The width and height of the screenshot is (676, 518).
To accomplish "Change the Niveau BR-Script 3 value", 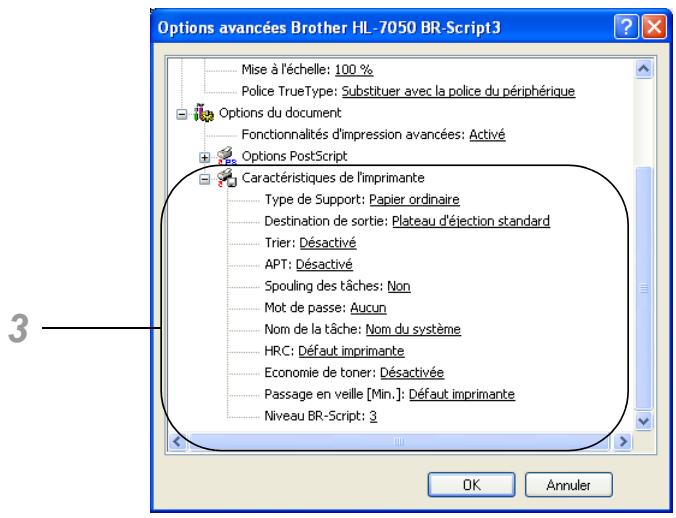I will (373, 416).
